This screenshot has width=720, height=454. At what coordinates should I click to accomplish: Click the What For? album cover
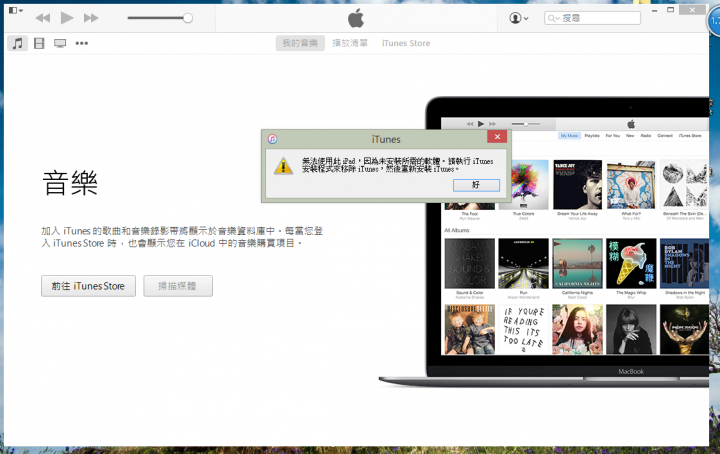pyautogui.click(x=631, y=185)
